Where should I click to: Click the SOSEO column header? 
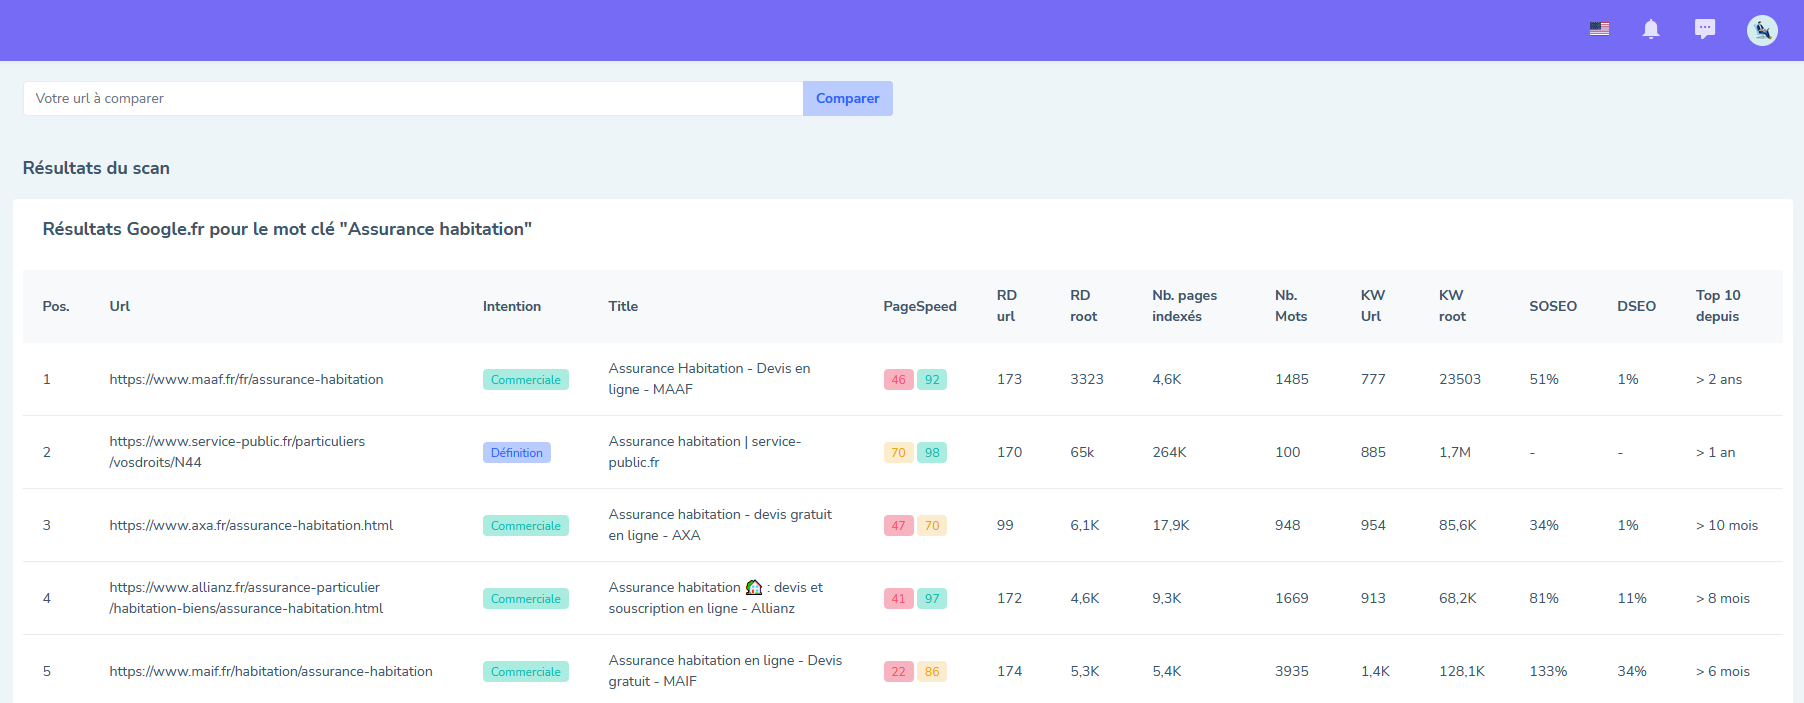click(x=1553, y=306)
